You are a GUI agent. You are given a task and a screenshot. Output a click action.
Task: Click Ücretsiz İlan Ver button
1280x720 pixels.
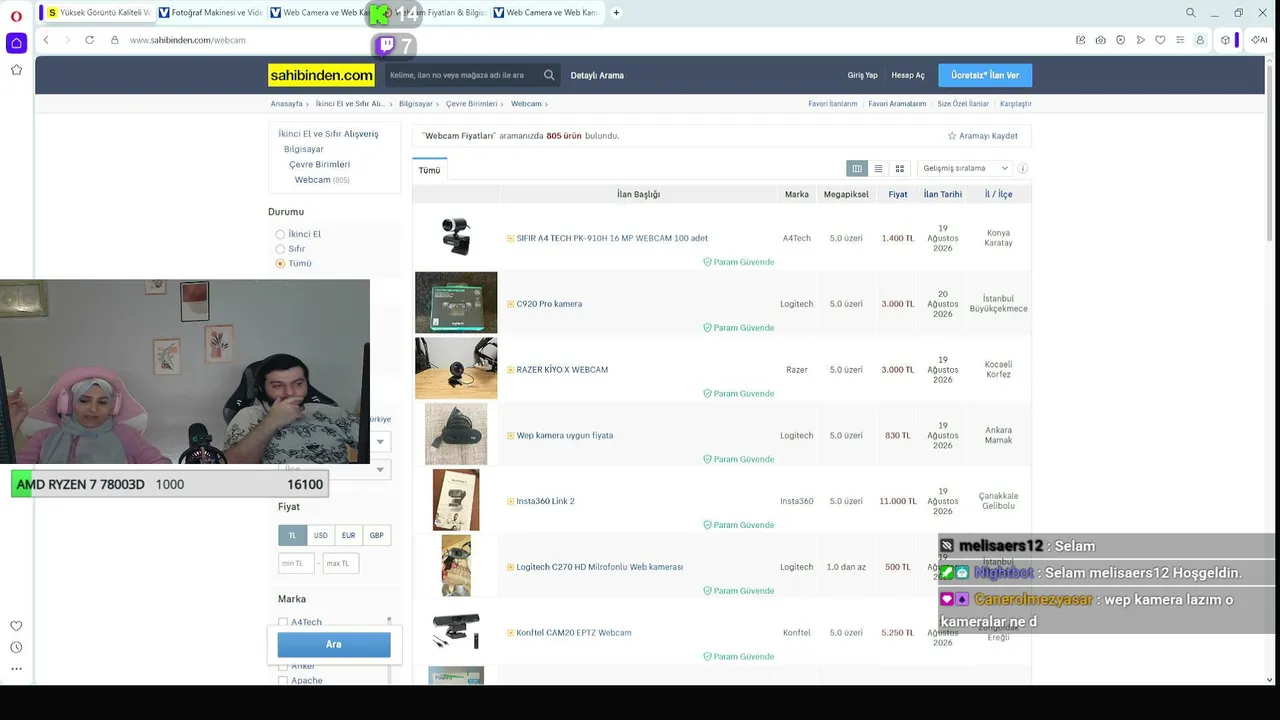pyautogui.click(x=985, y=75)
